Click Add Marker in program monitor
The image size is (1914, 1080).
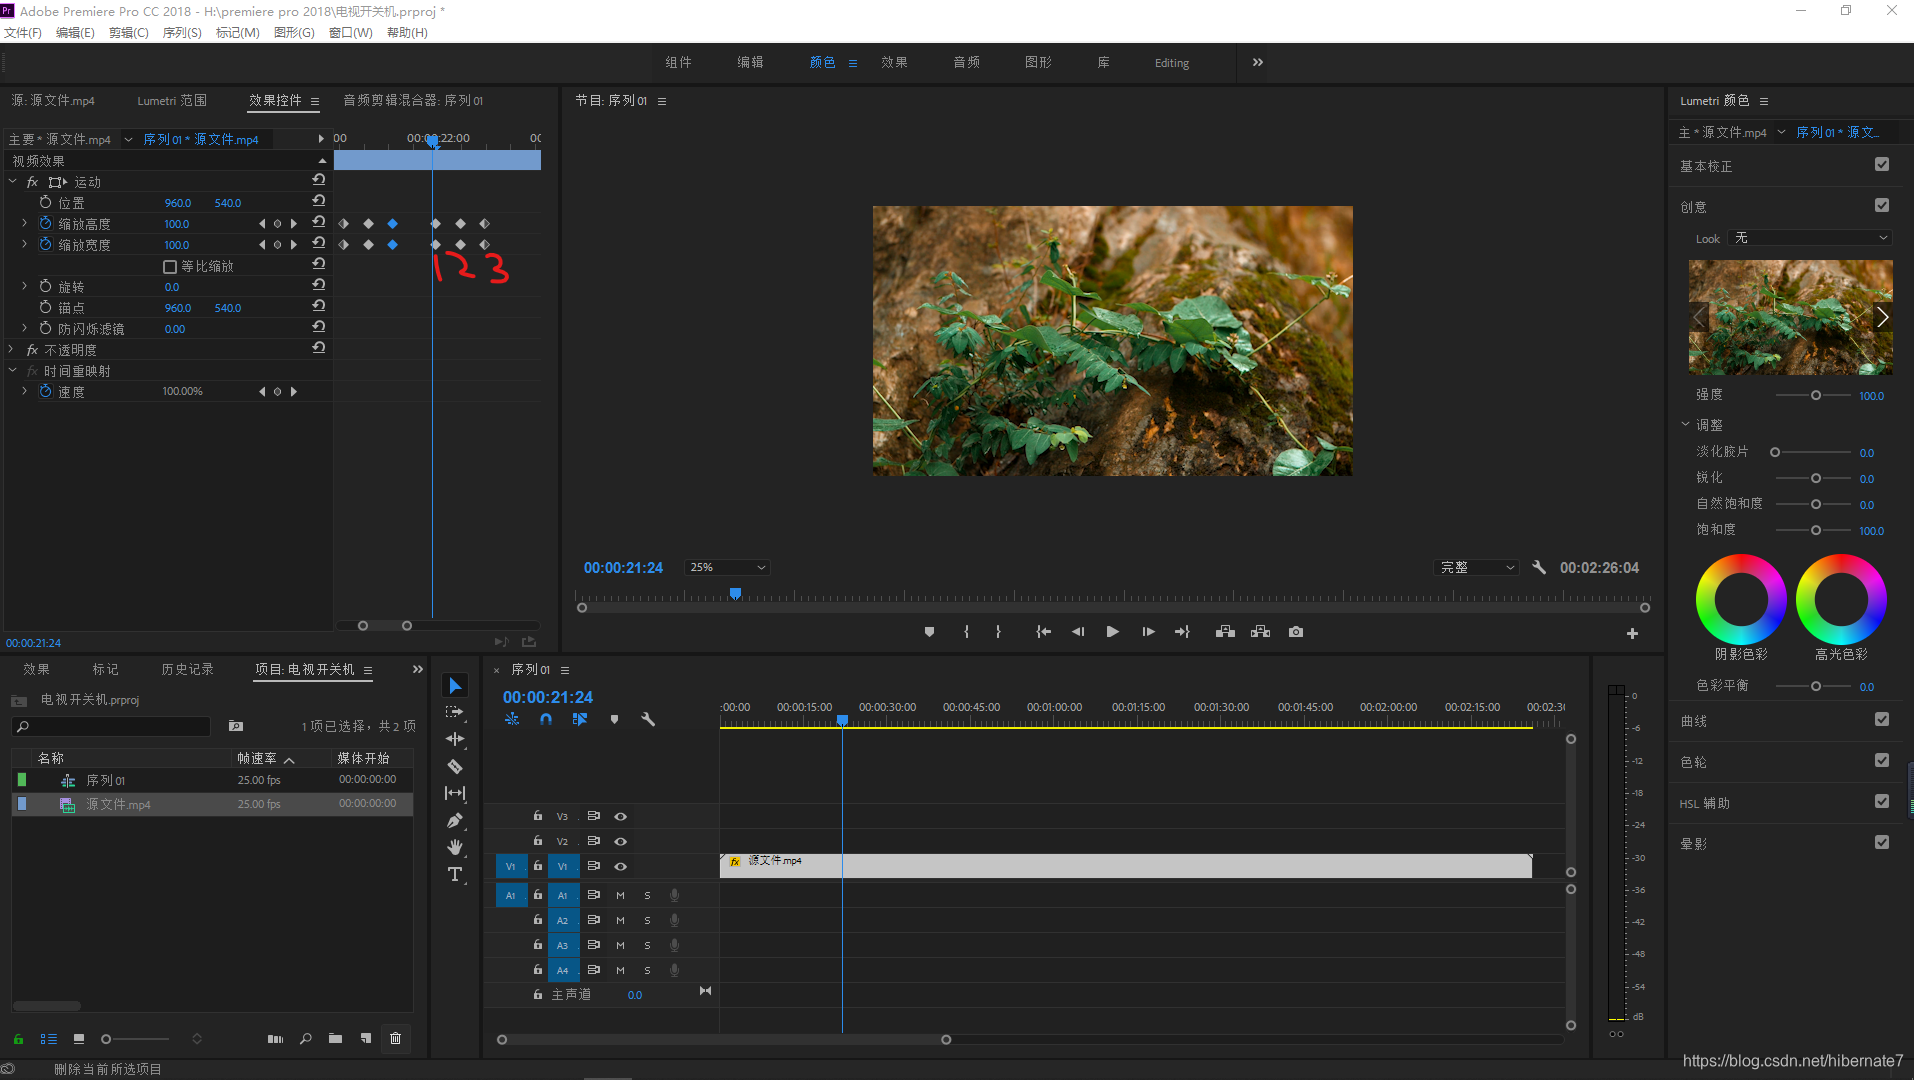coord(929,632)
